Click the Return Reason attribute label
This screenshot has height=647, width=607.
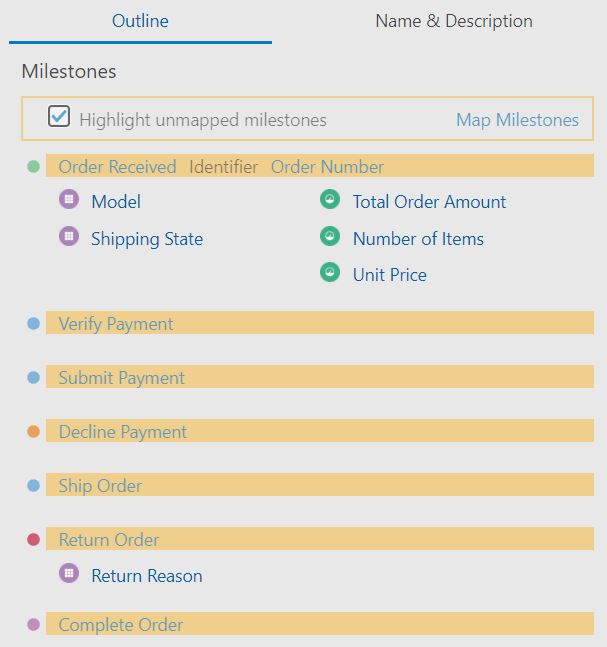click(146, 576)
